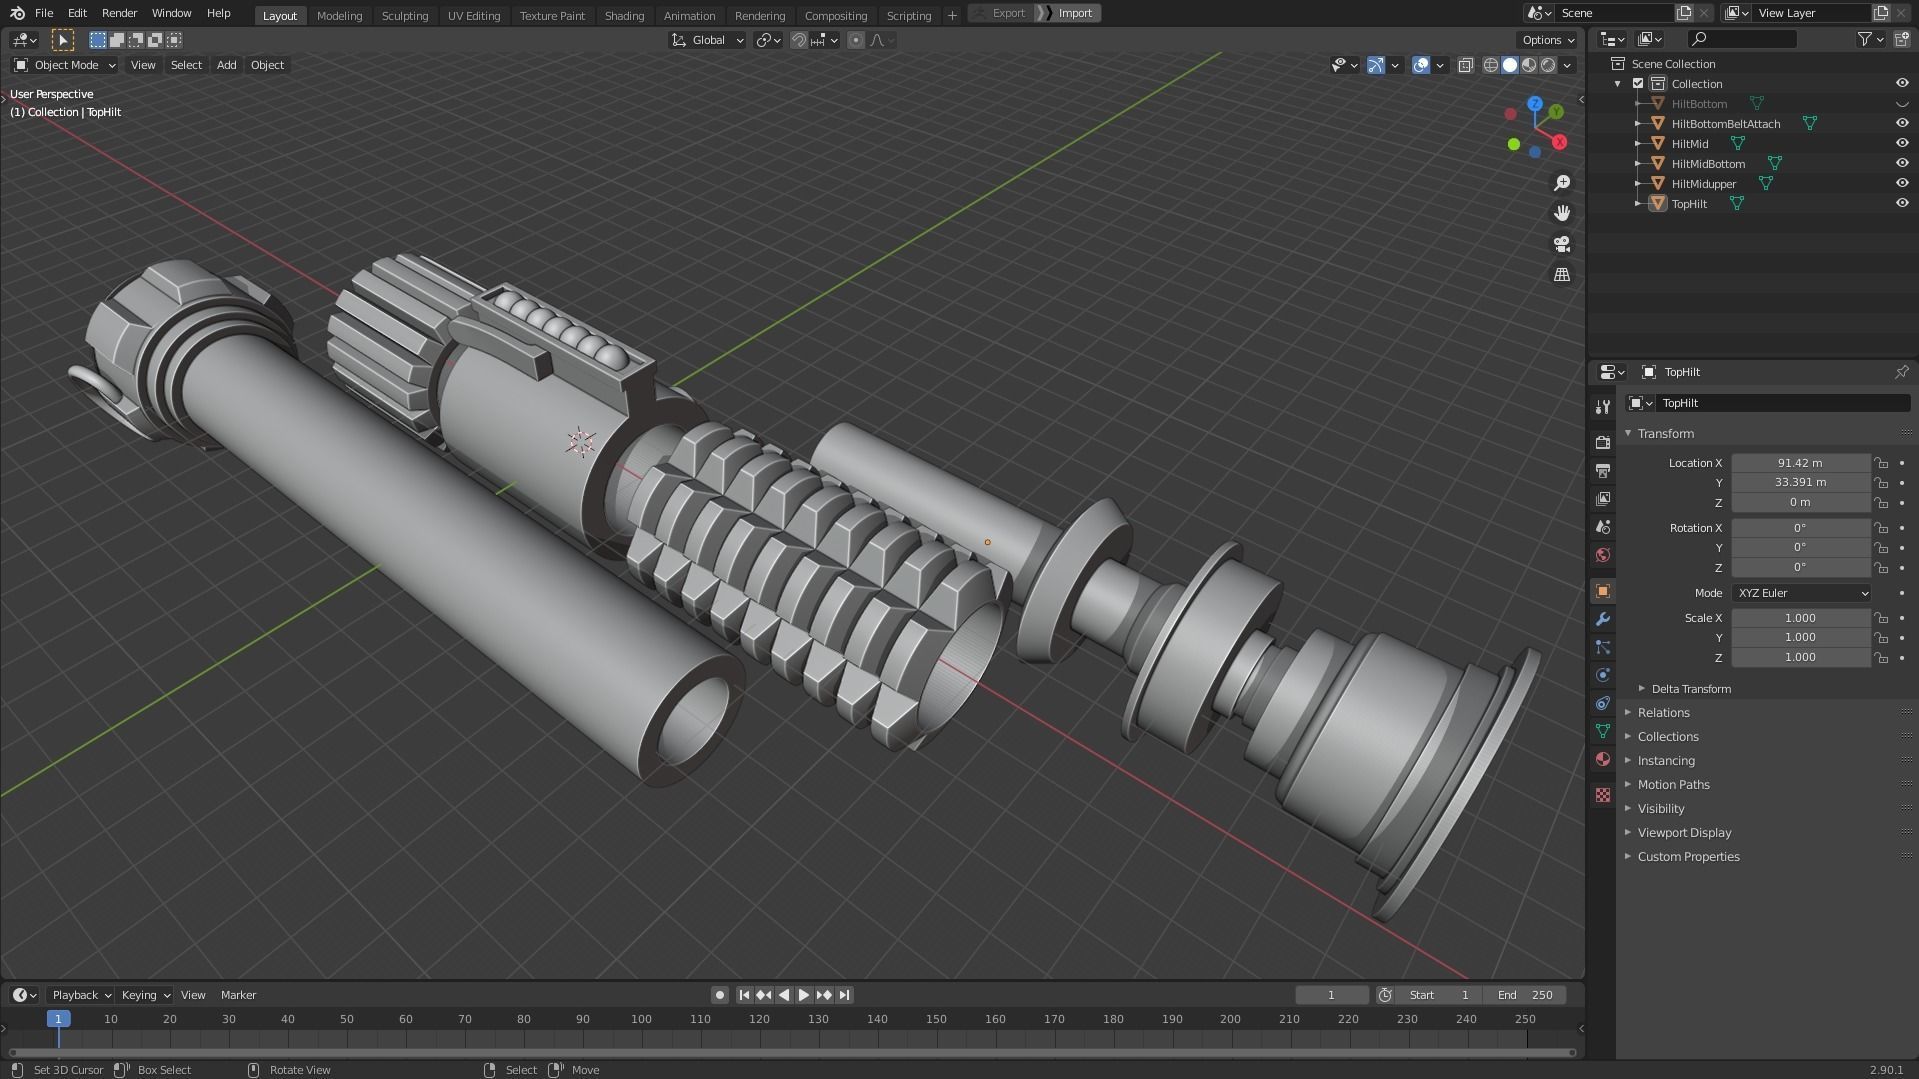Open the Options dropdown
Viewport: 1919px width, 1079px height.
coord(1547,40)
